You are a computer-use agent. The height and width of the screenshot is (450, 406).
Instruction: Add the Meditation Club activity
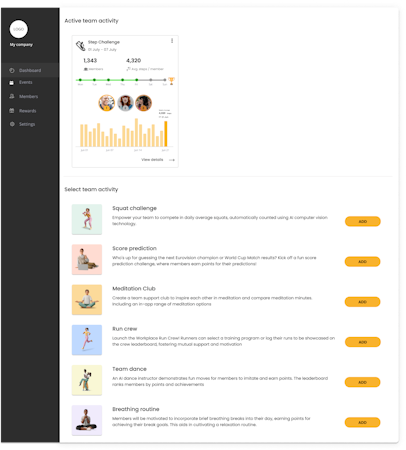(x=363, y=302)
